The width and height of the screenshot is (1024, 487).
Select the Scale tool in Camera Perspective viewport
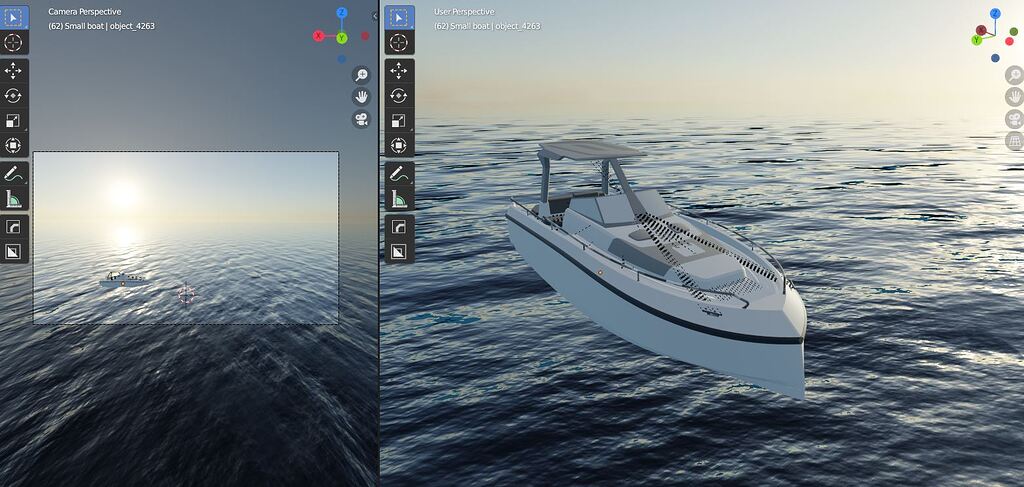click(13, 121)
